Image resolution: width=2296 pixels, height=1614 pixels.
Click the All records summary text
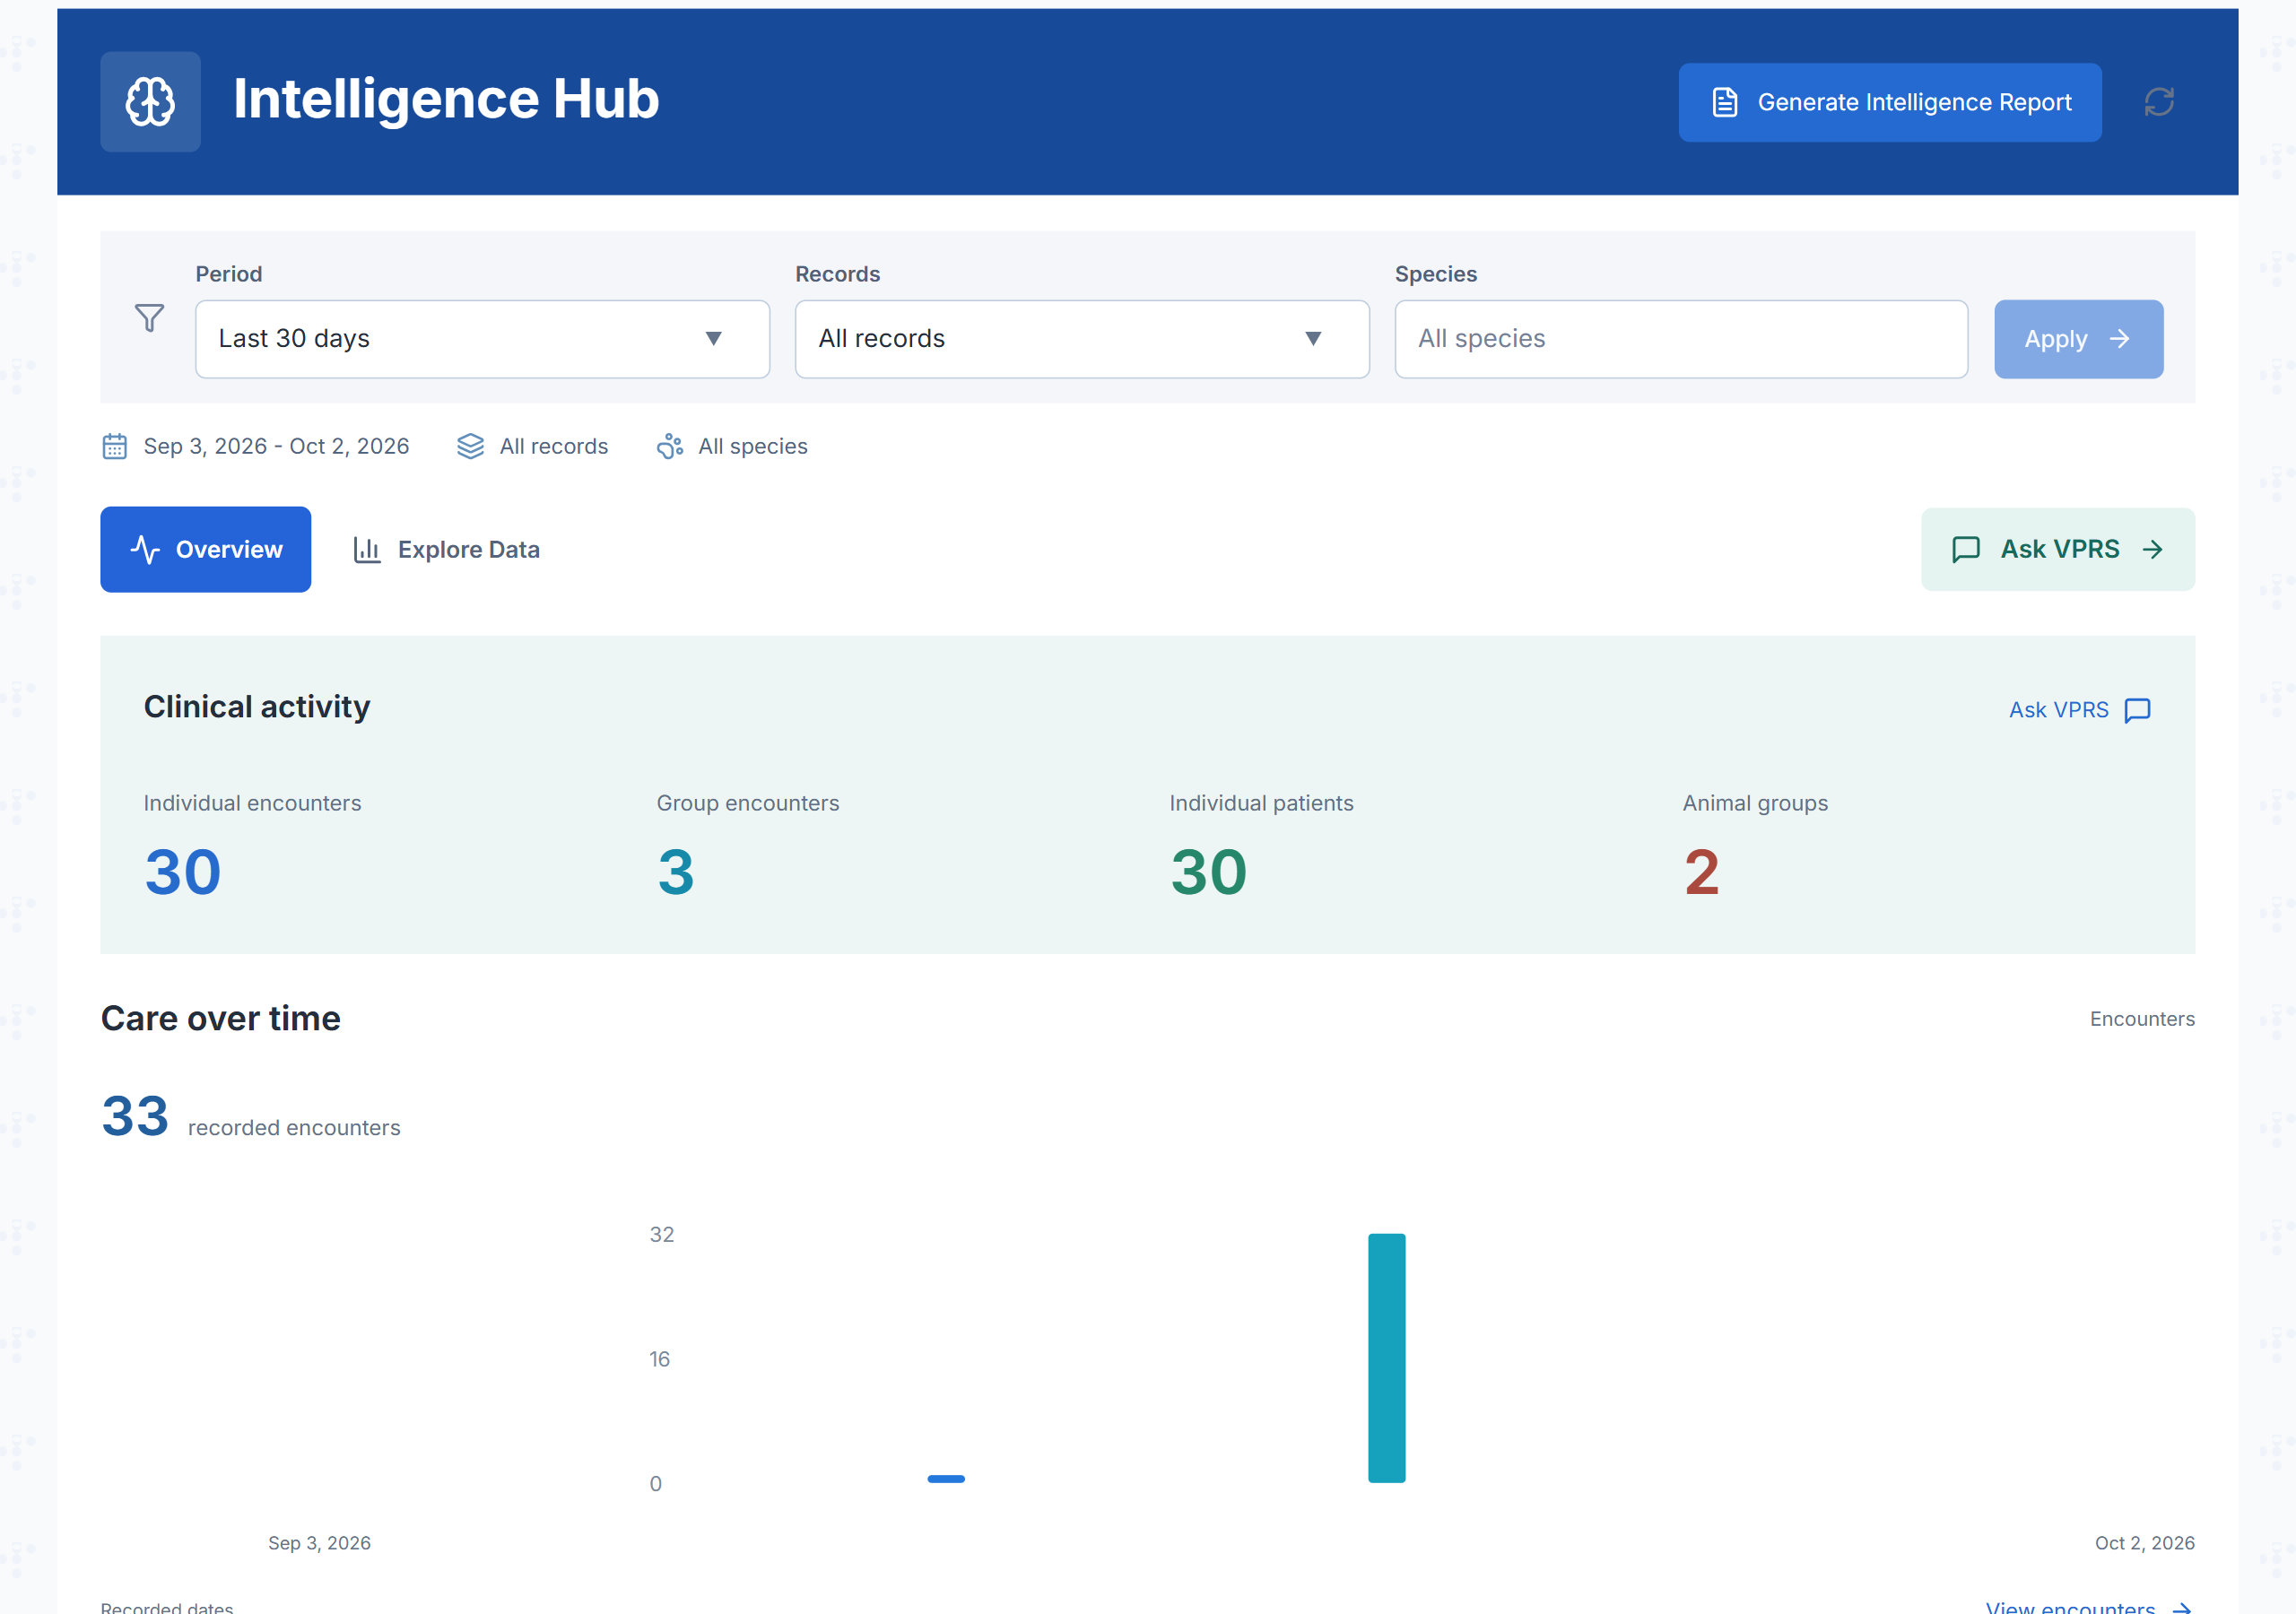tap(554, 446)
